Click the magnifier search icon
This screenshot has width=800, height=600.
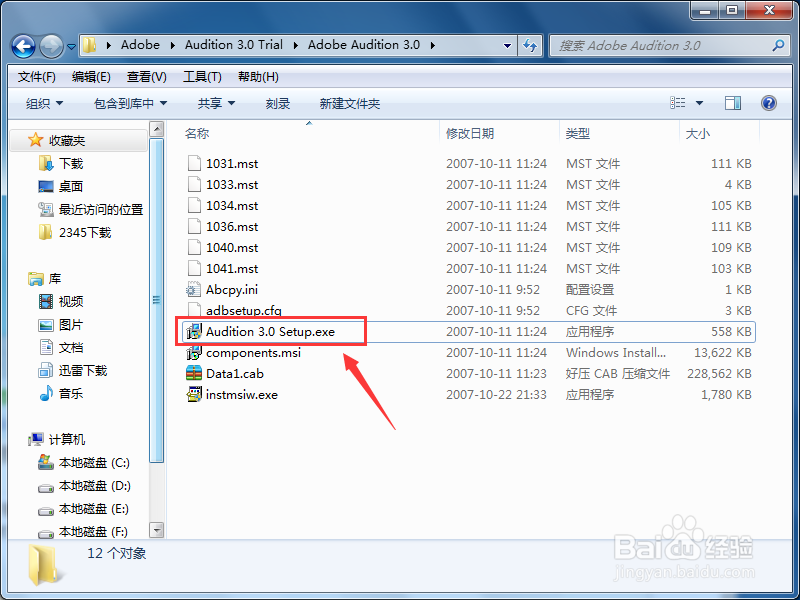[x=778, y=45]
